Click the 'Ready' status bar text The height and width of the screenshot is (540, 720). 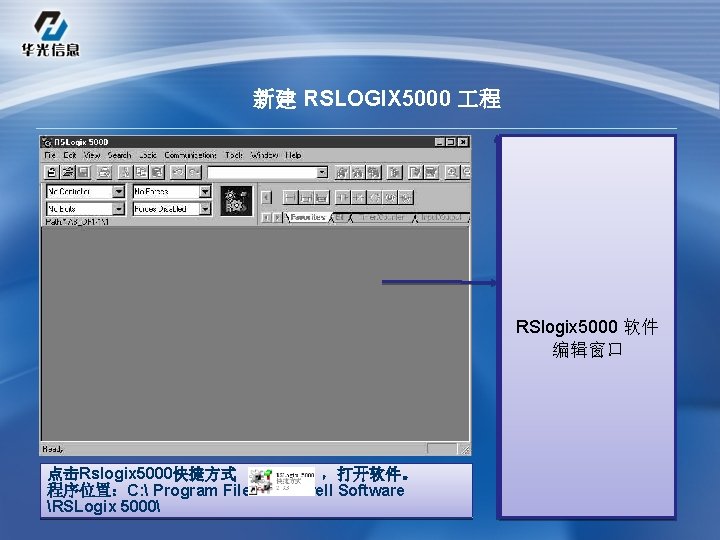point(53,449)
